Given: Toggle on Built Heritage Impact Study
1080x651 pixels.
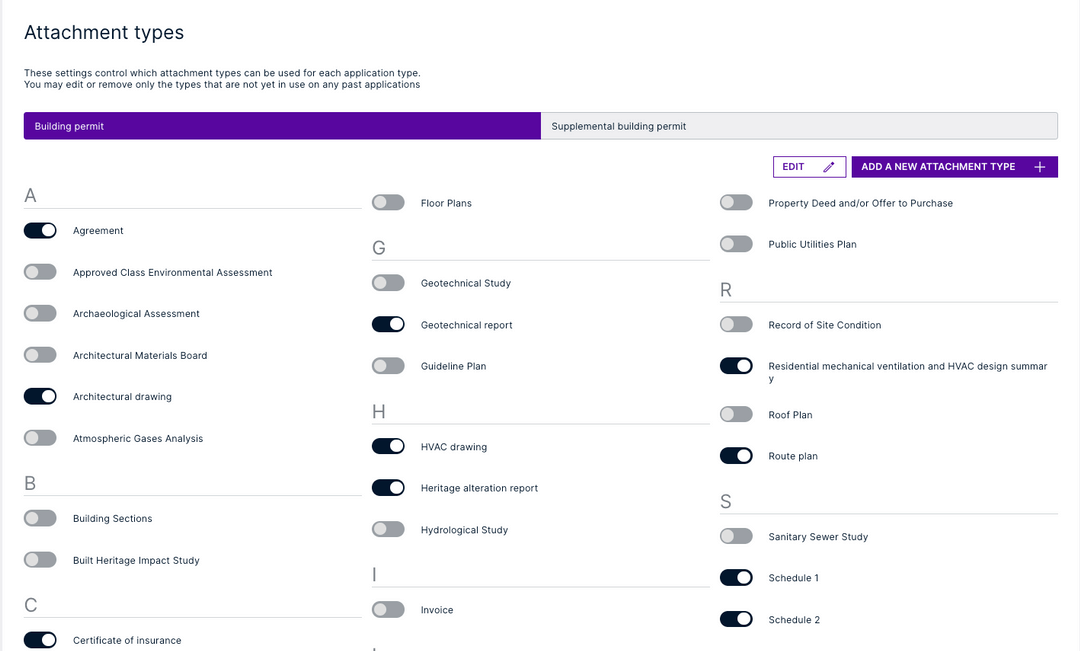Looking at the screenshot, I should pos(40,559).
